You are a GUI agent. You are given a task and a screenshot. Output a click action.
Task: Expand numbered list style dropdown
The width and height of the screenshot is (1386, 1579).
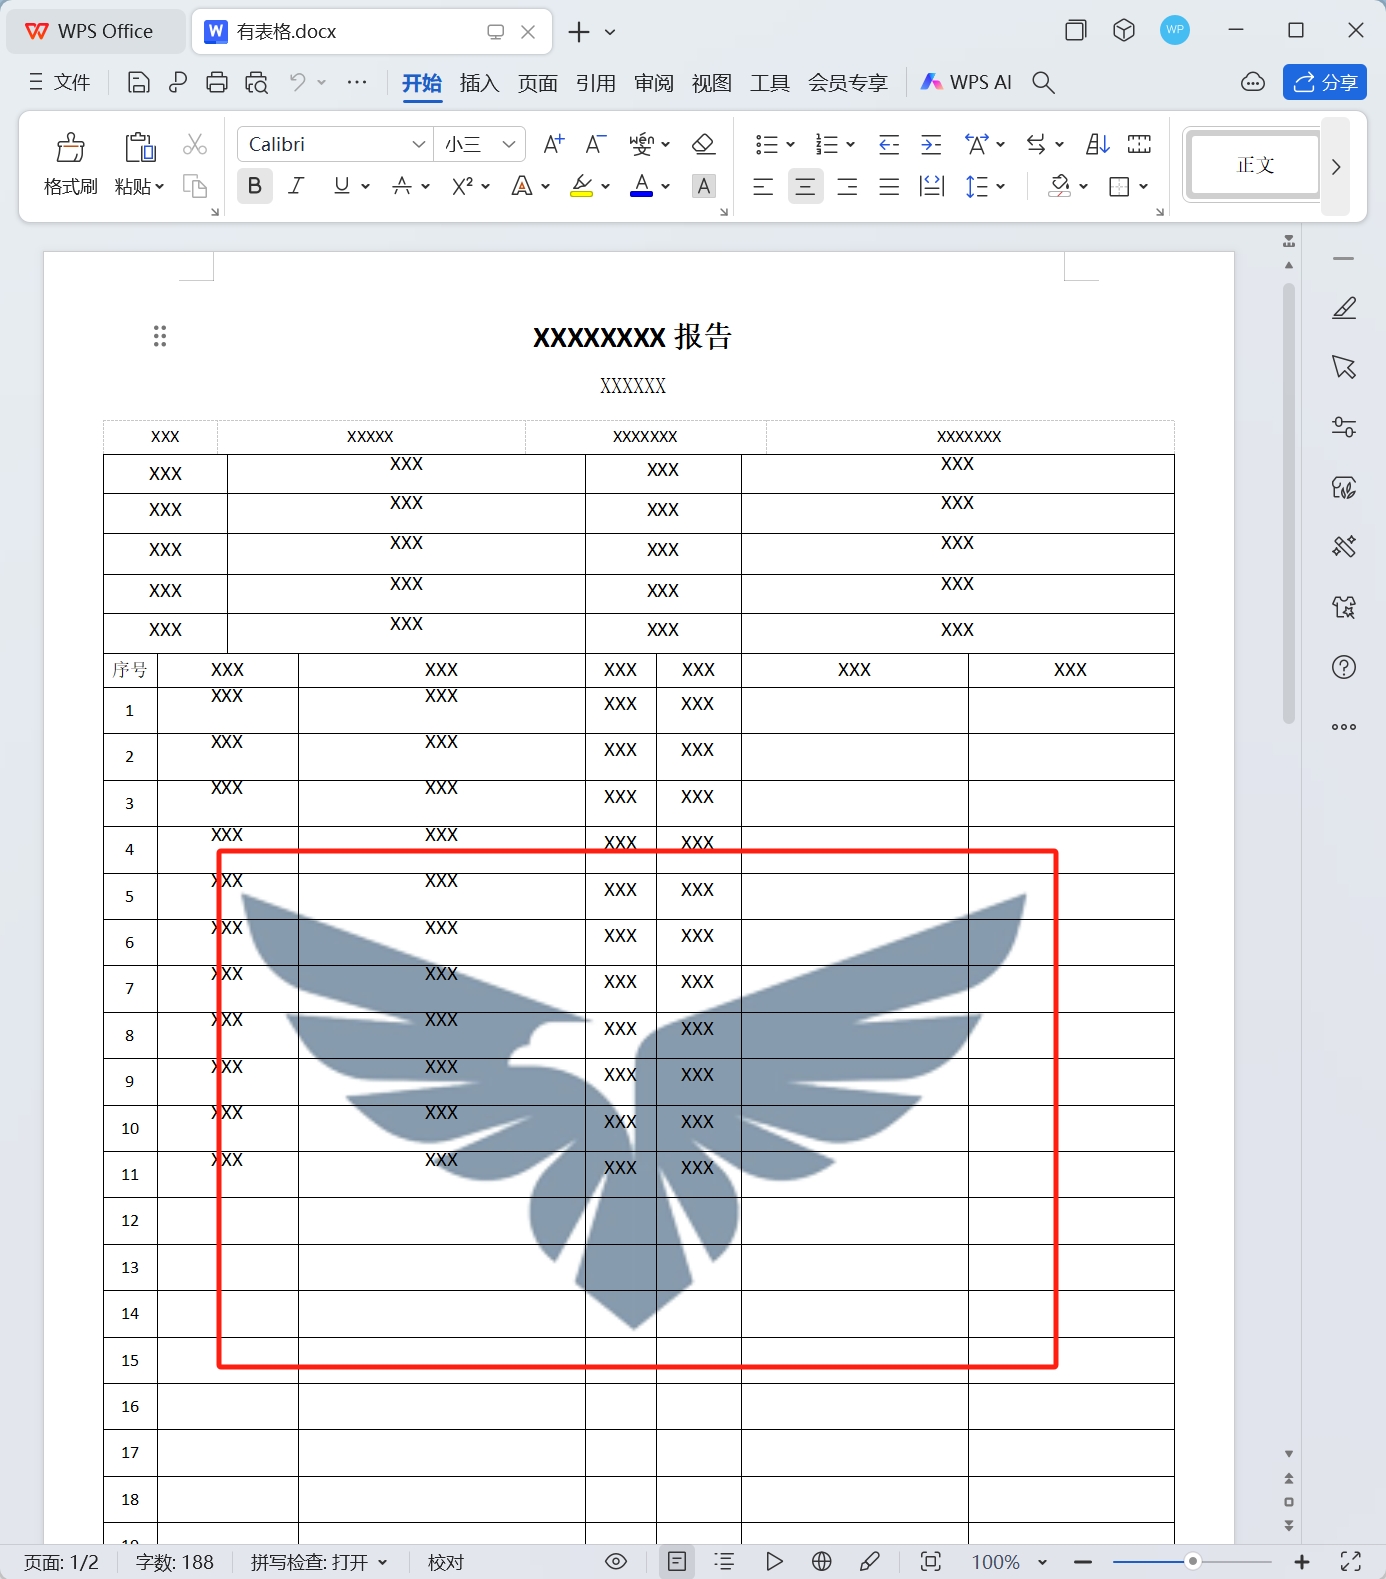[850, 145]
